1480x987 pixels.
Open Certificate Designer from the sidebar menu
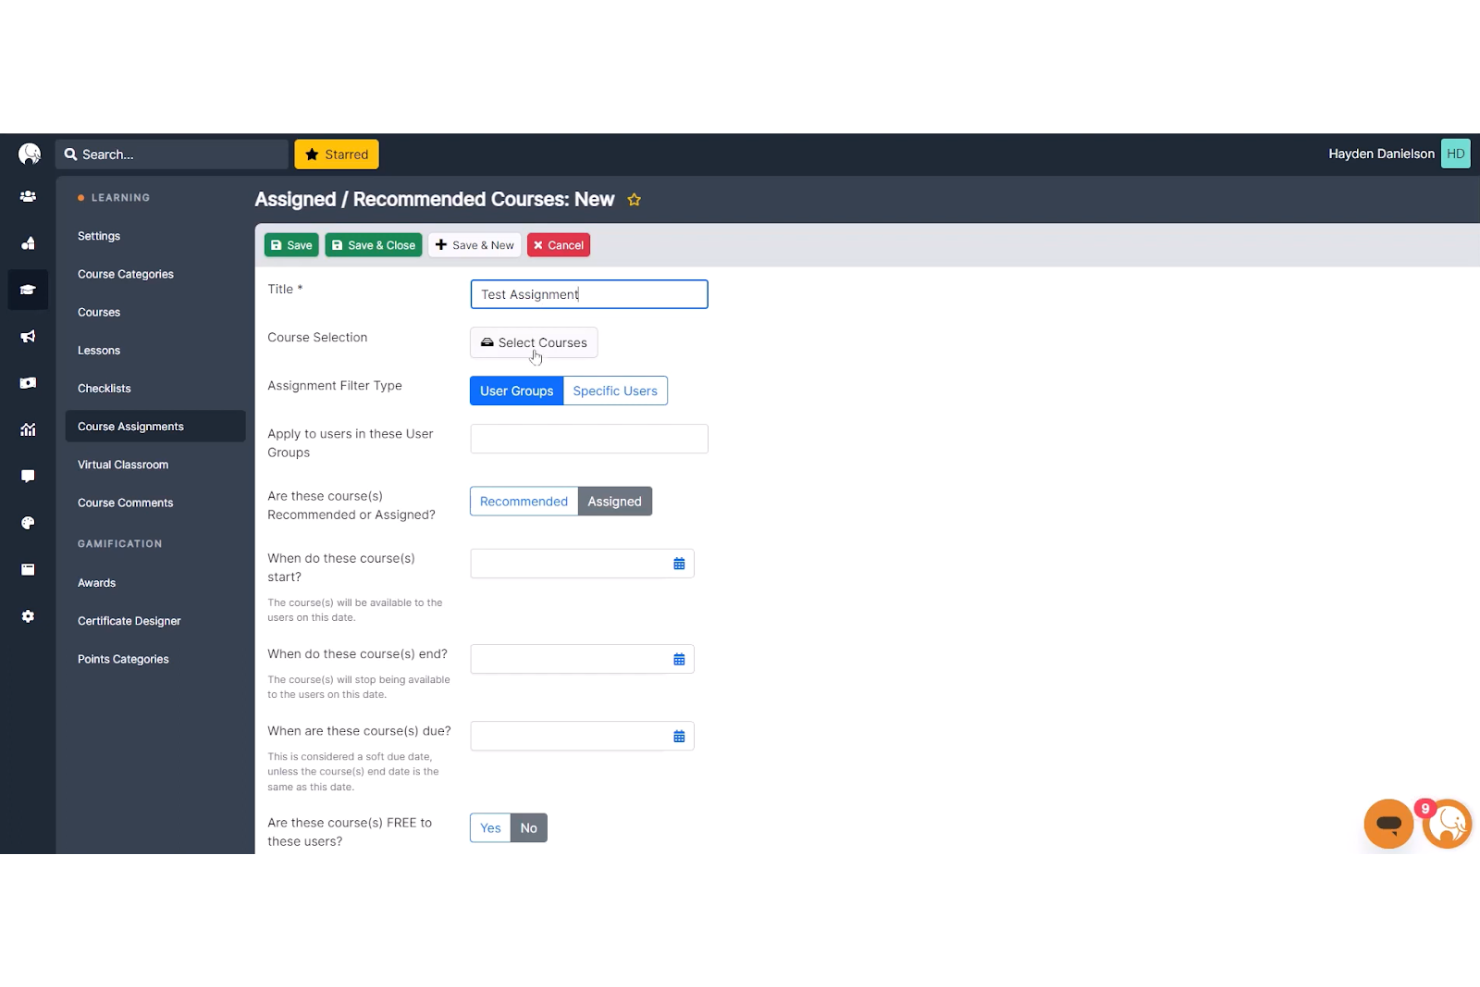(x=129, y=620)
